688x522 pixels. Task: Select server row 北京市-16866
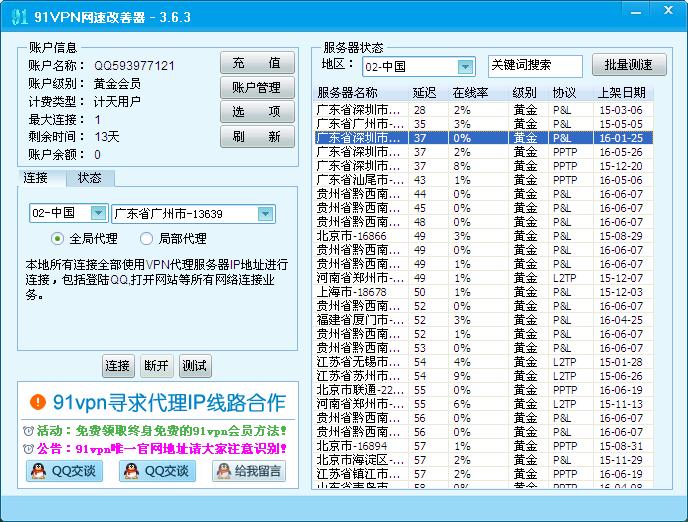(484, 236)
